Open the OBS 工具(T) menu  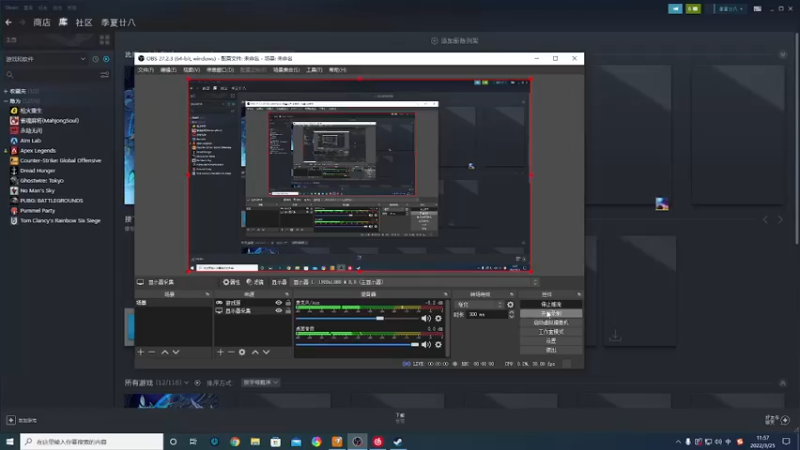click(314, 70)
